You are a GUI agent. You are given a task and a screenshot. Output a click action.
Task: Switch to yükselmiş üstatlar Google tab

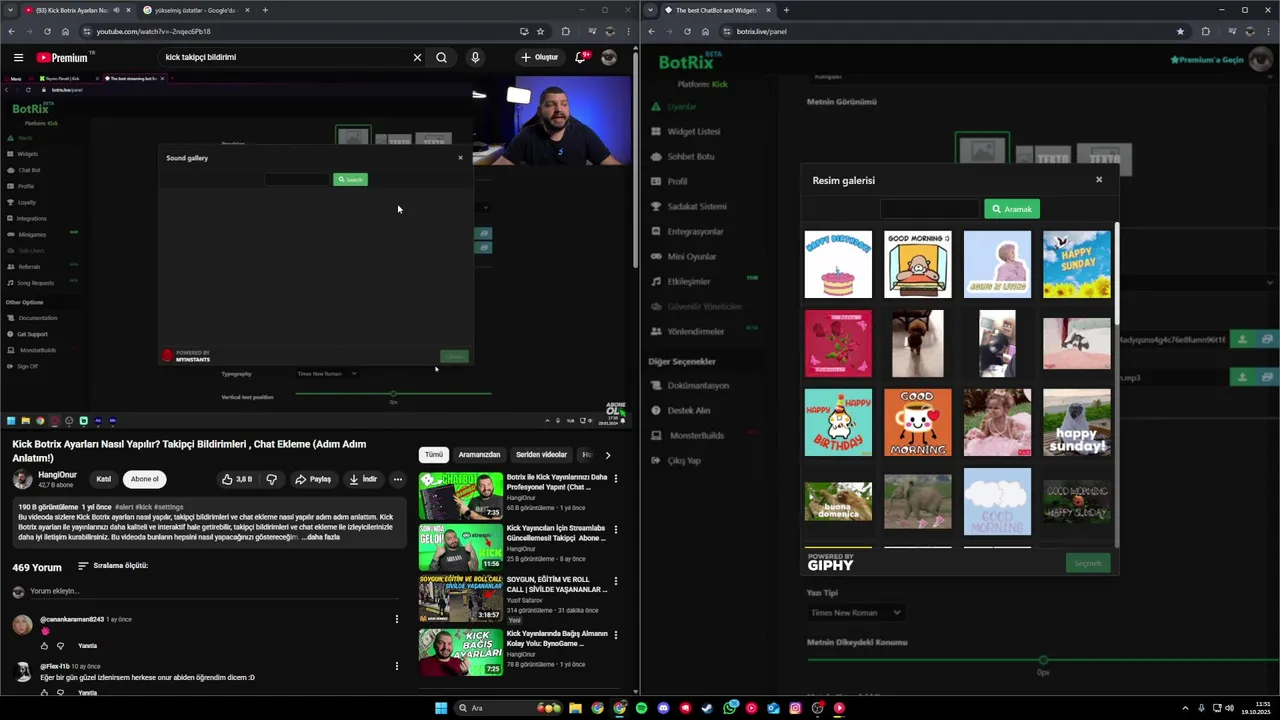coord(195,10)
